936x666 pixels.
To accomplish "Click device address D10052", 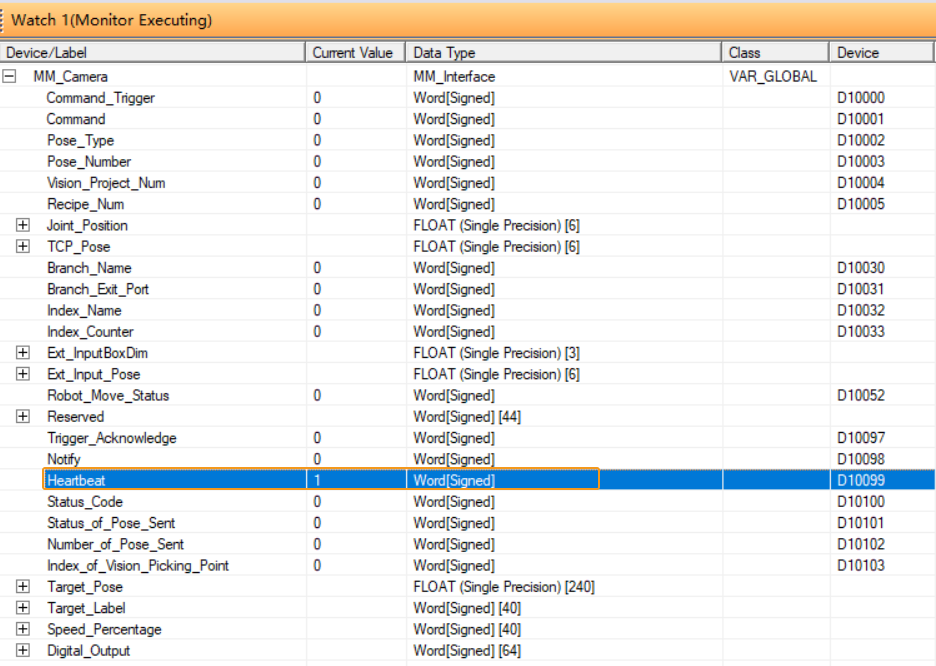I will point(861,396).
